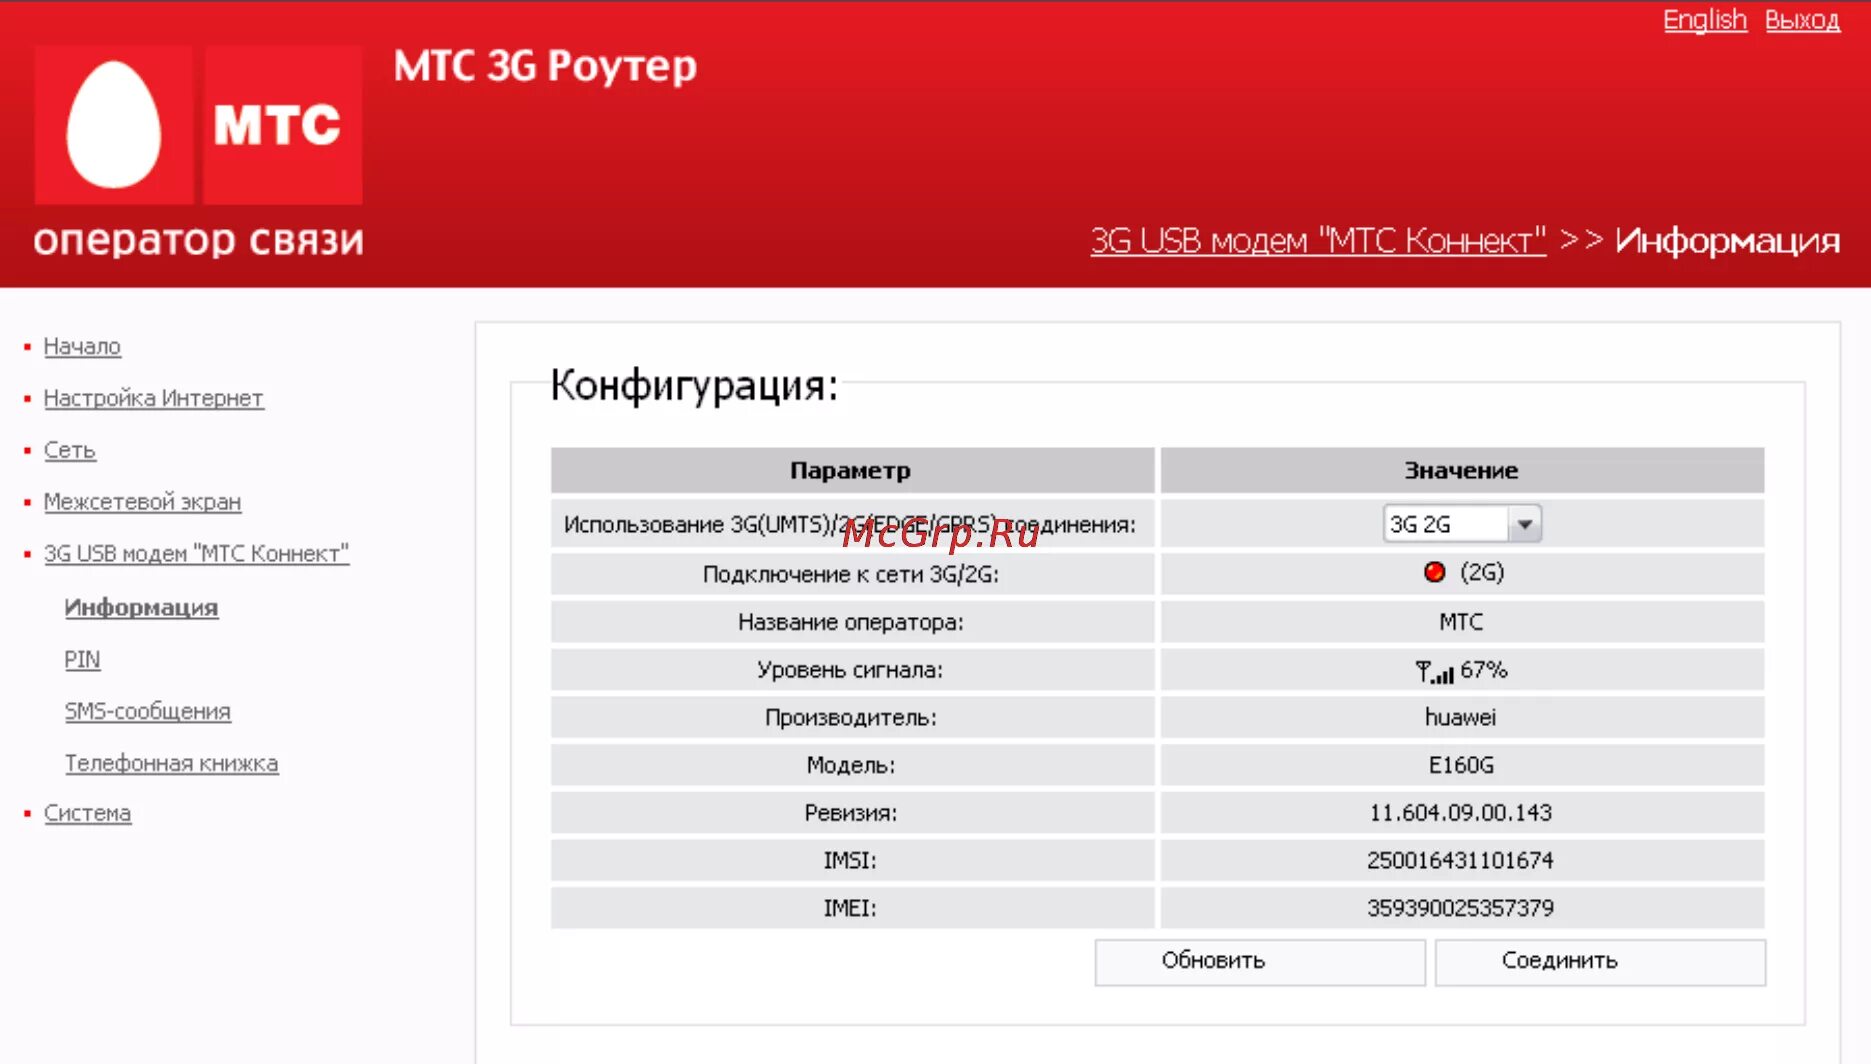Click the 67% signal level value
Viewport: 1871px width, 1064px height.
tap(1483, 670)
